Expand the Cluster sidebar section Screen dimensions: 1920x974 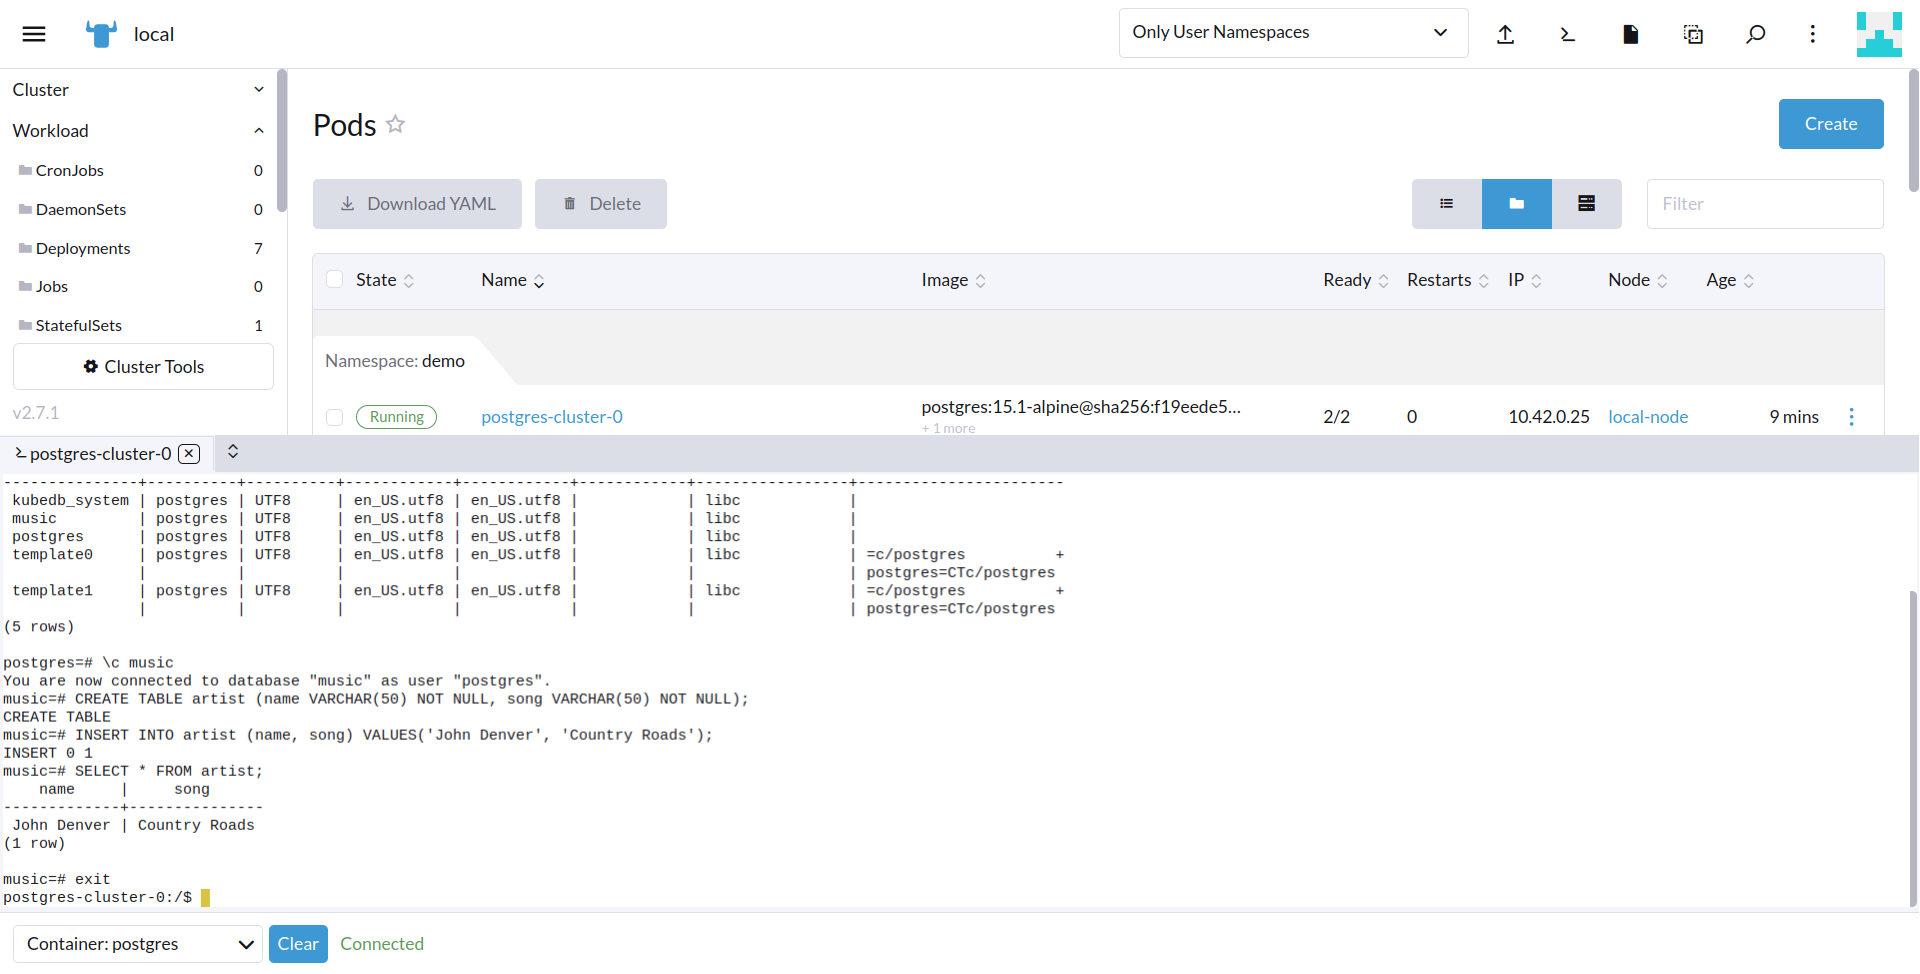point(138,90)
